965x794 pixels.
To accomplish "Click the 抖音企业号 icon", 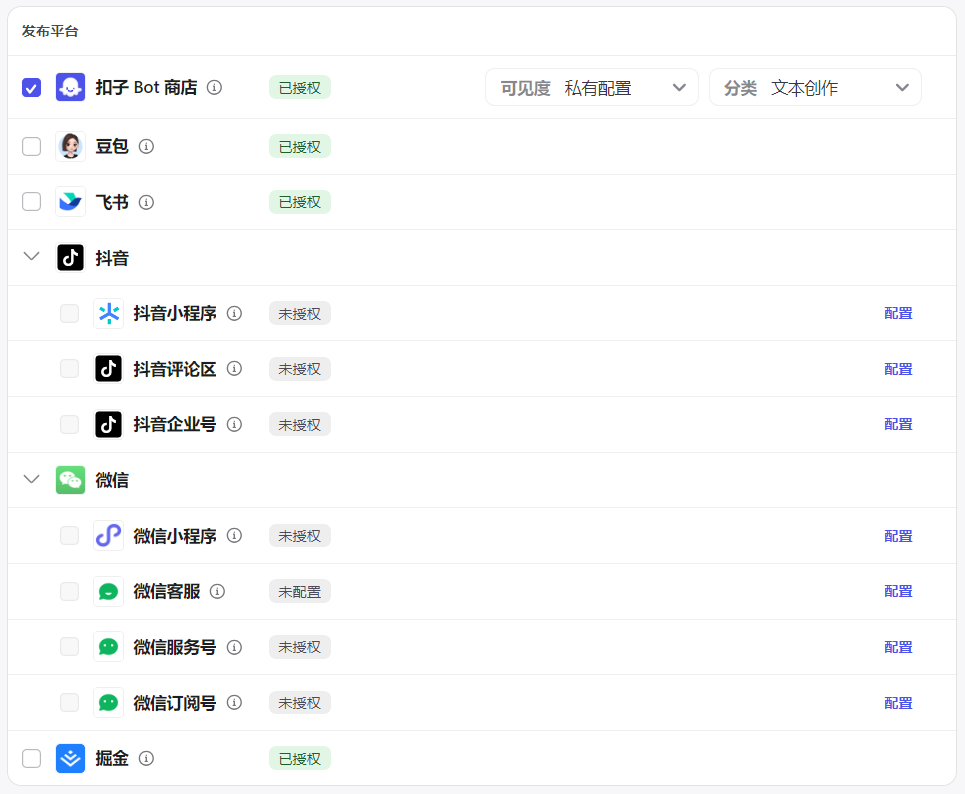I will pos(108,424).
